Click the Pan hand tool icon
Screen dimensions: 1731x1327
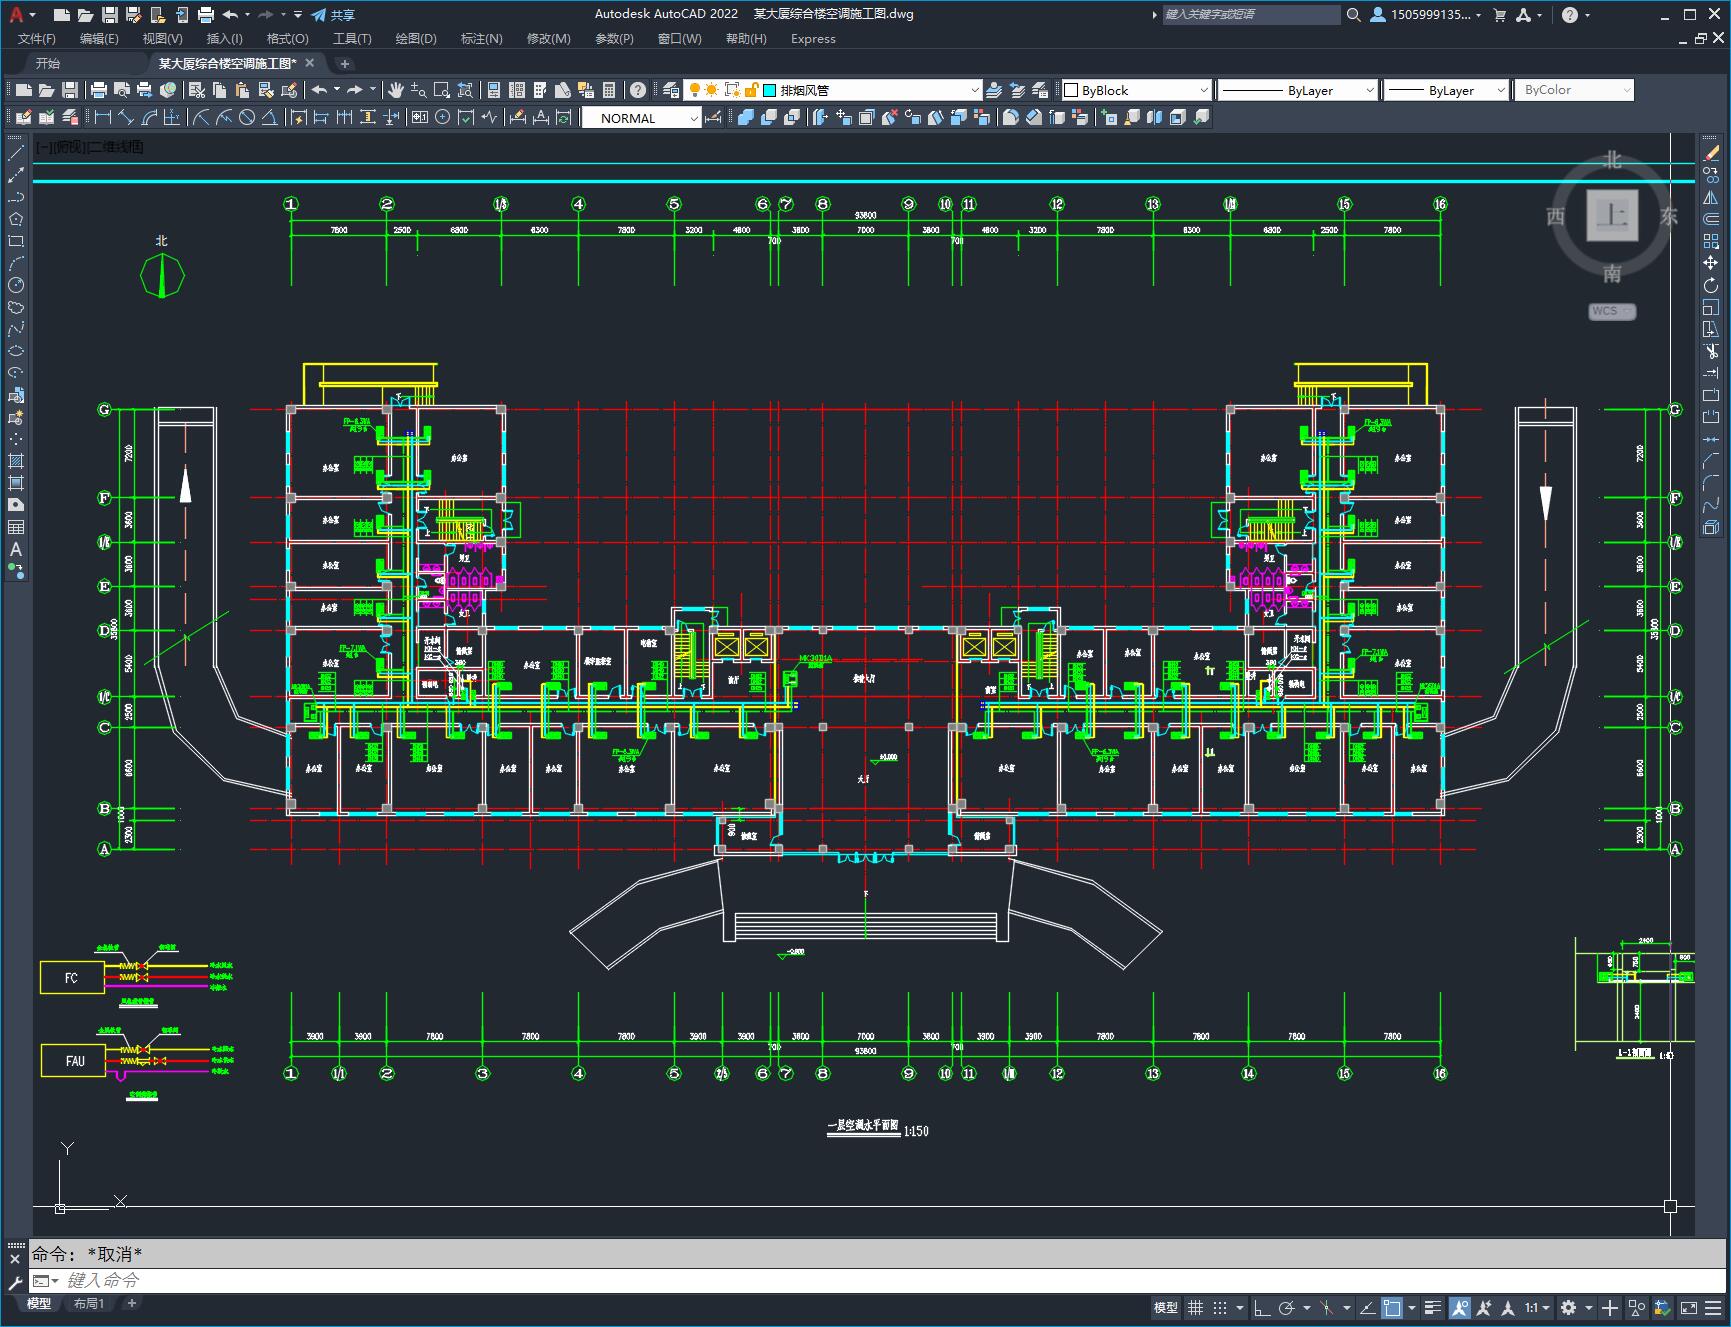click(x=396, y=90)
